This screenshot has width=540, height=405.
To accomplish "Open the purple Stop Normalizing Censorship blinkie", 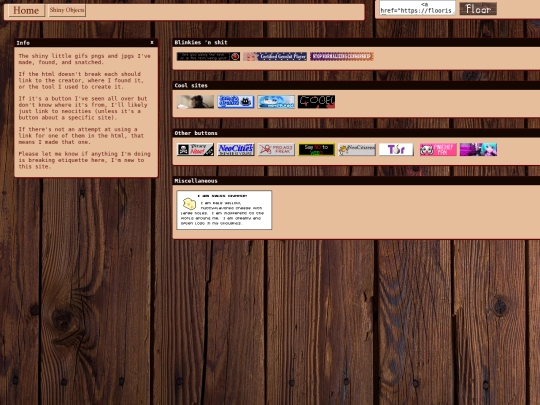I will [342, 56].
